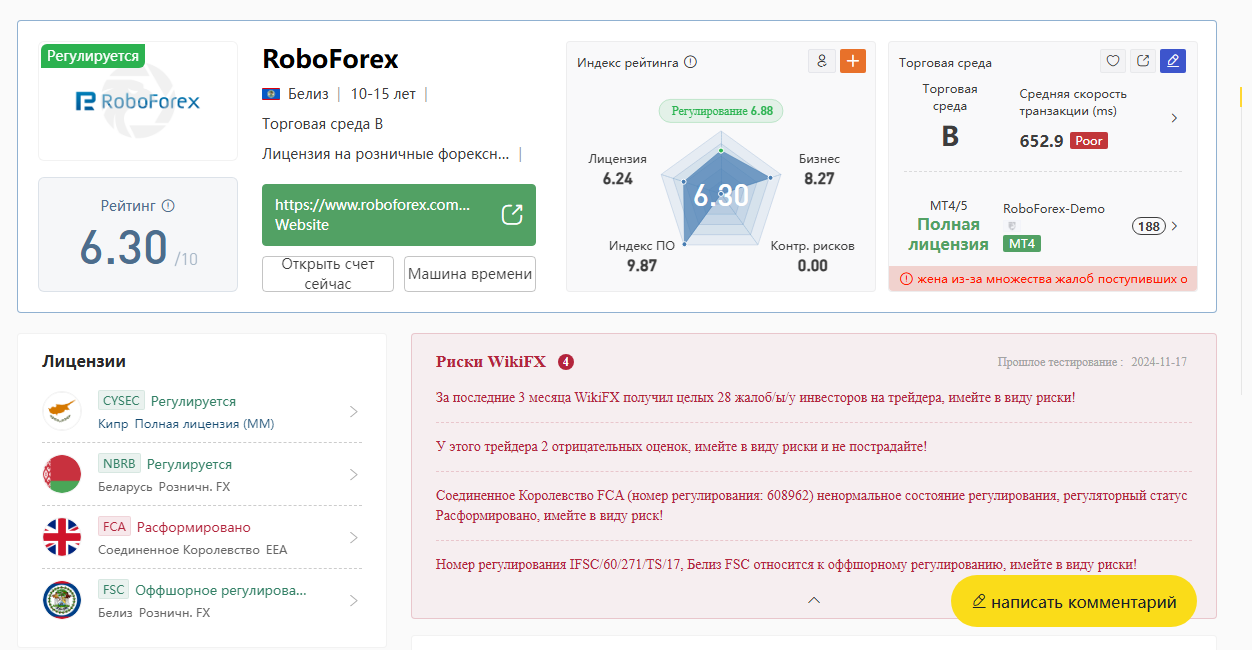Click RoboForex-Demo server name

(1054, 209)
